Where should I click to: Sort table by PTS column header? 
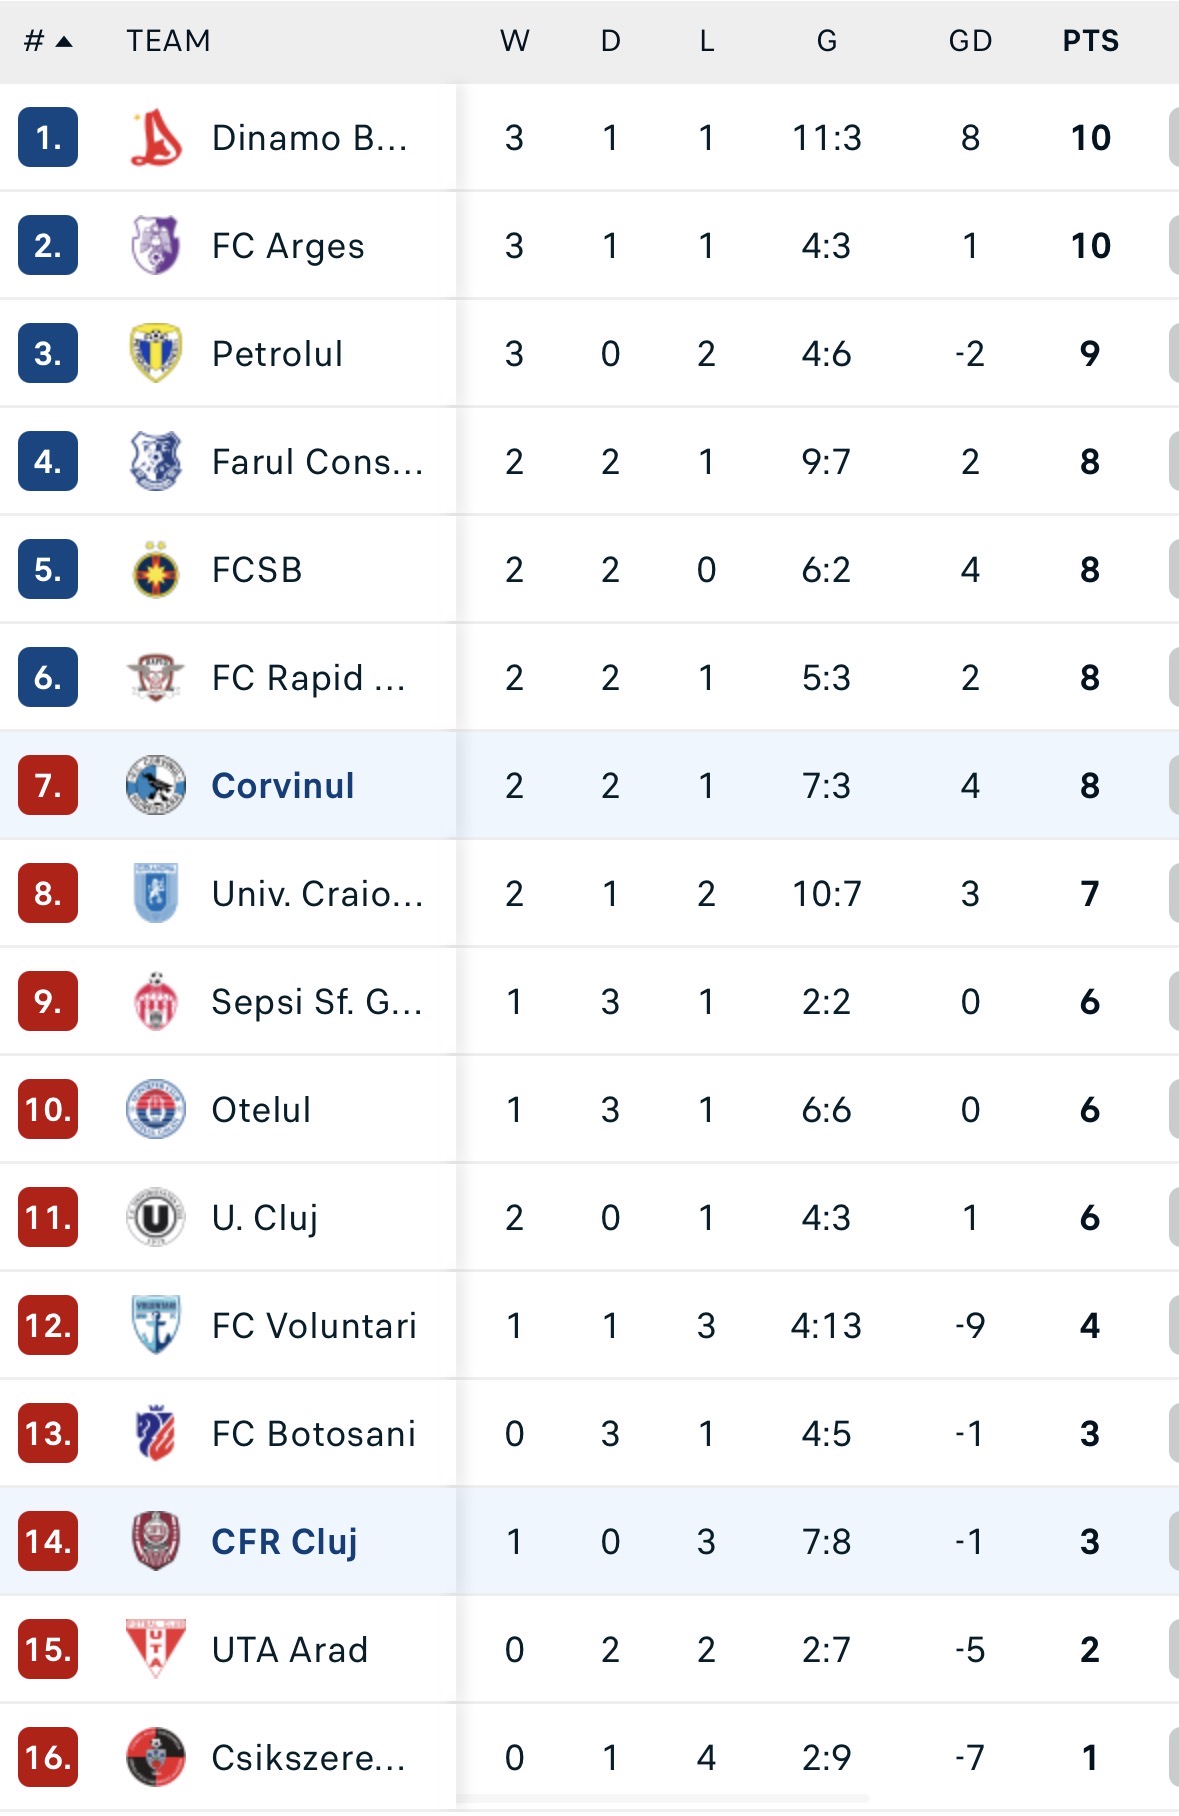(x=1090, y=41)
